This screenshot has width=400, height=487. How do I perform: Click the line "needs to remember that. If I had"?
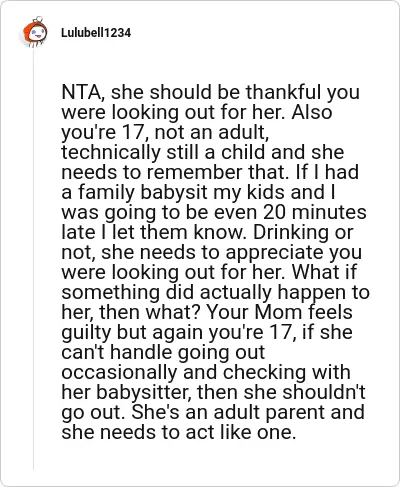click(210, 172)
